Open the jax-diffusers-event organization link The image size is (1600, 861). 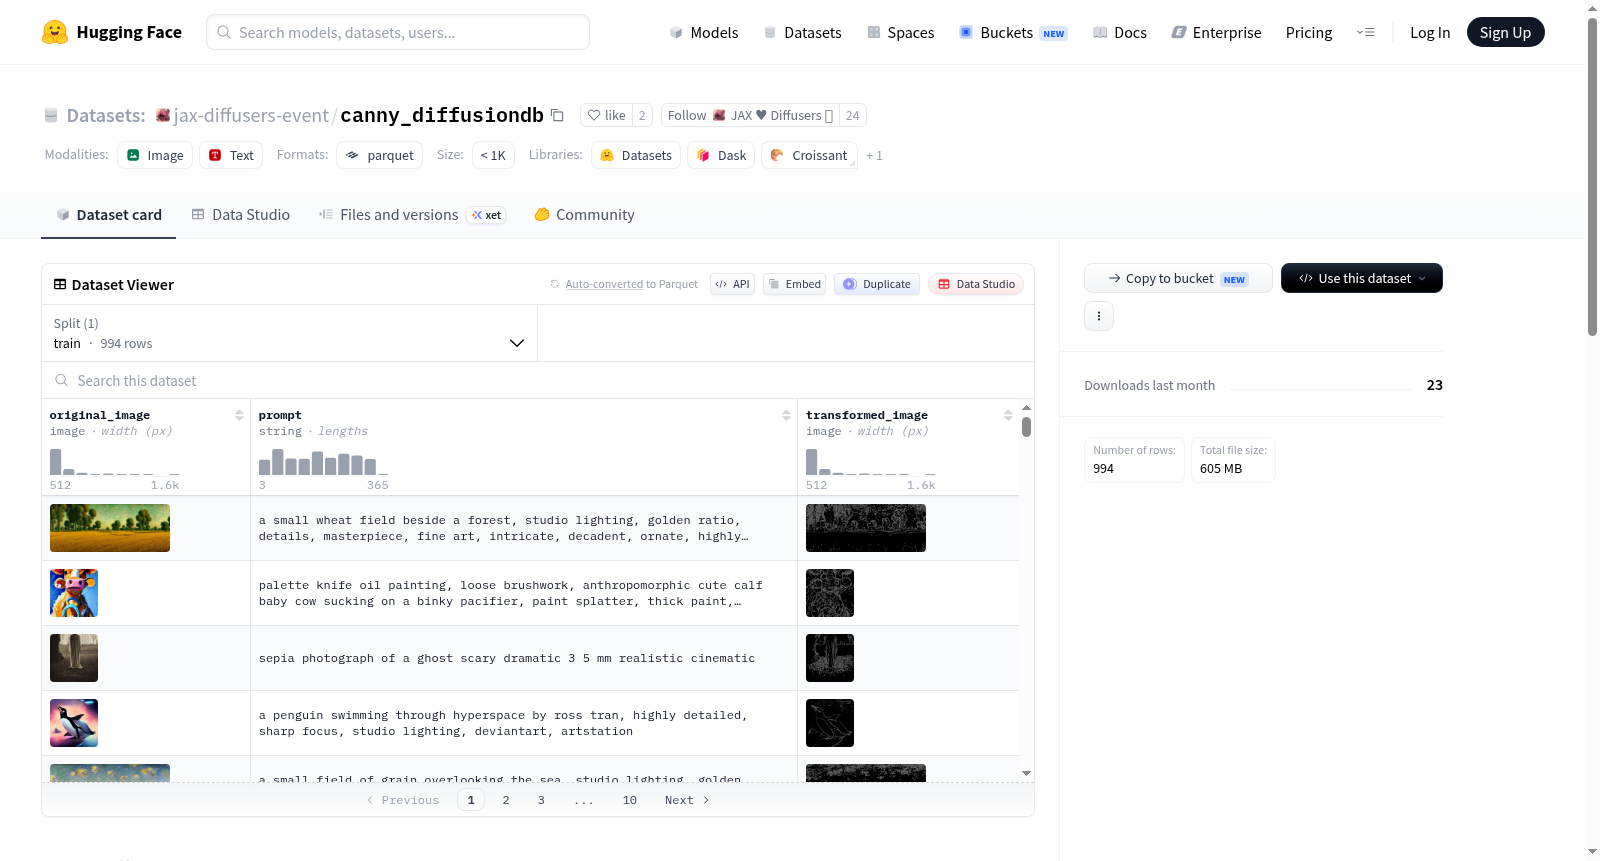[x=250, y=115]
